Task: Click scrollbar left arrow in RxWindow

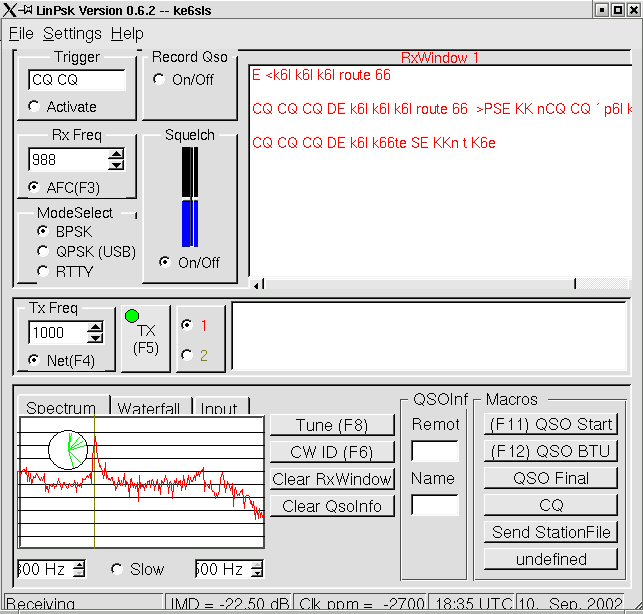Action: pyautogui.click(x=256, y=284)
